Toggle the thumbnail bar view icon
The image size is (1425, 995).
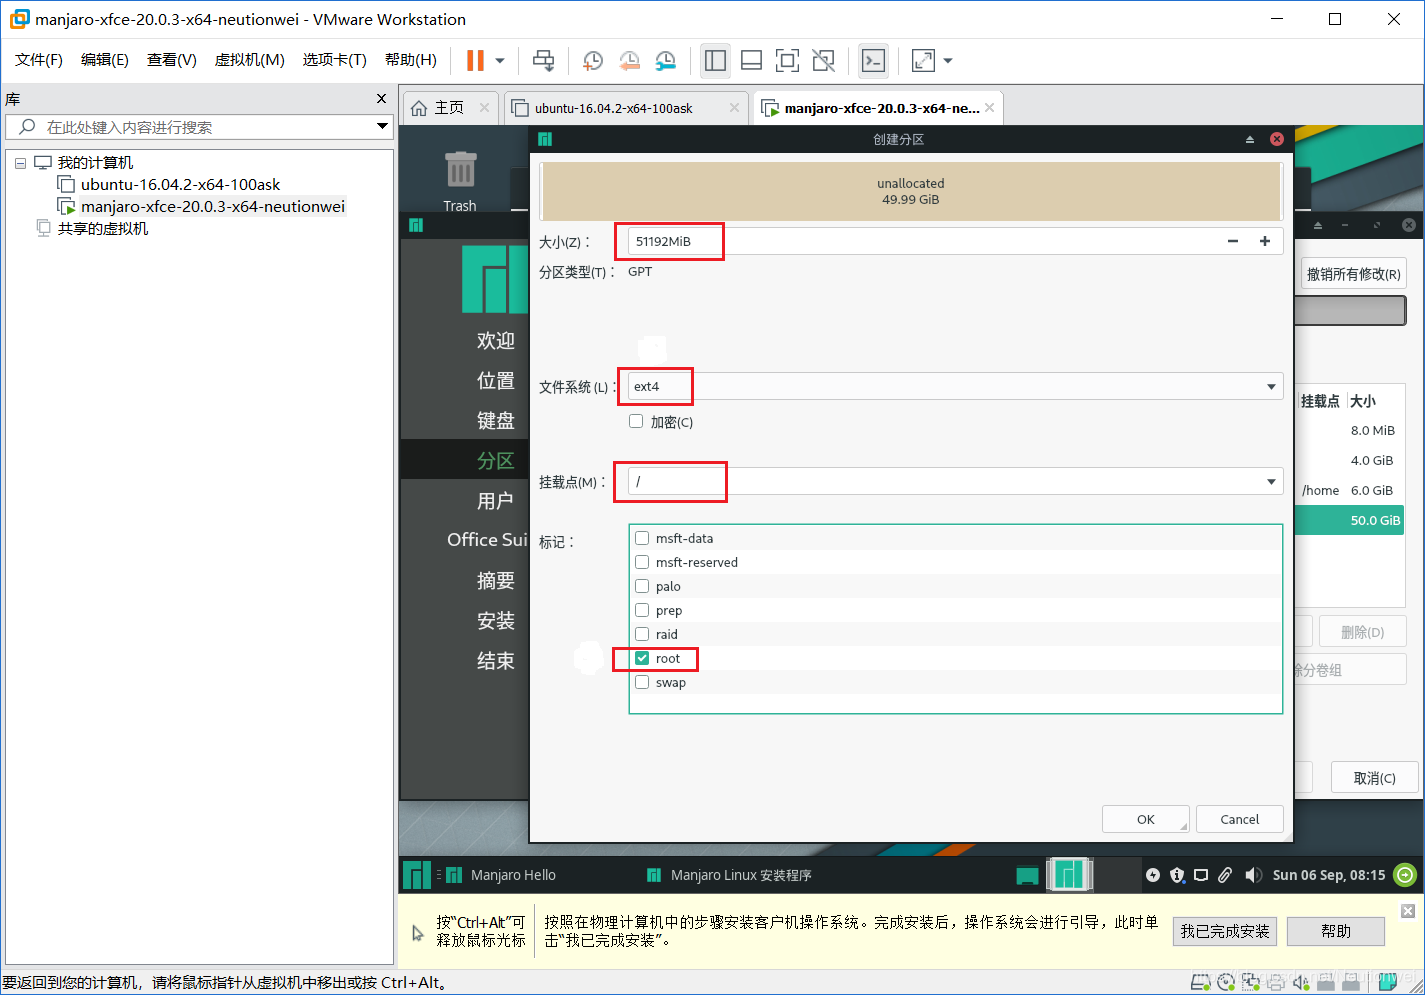[751, 61]
